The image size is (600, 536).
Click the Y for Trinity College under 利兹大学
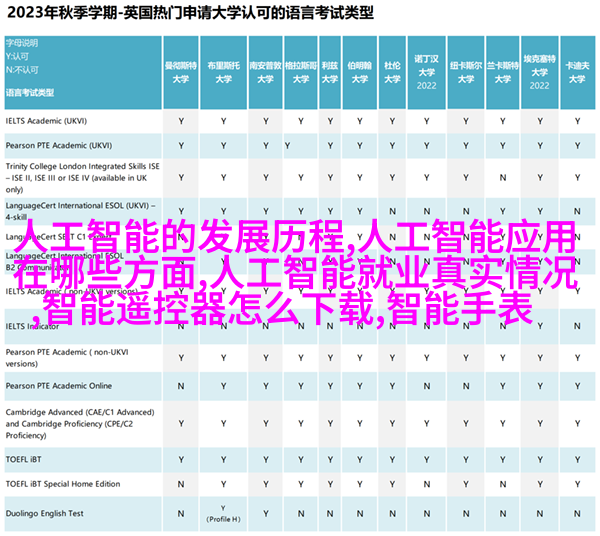[330, 178]
